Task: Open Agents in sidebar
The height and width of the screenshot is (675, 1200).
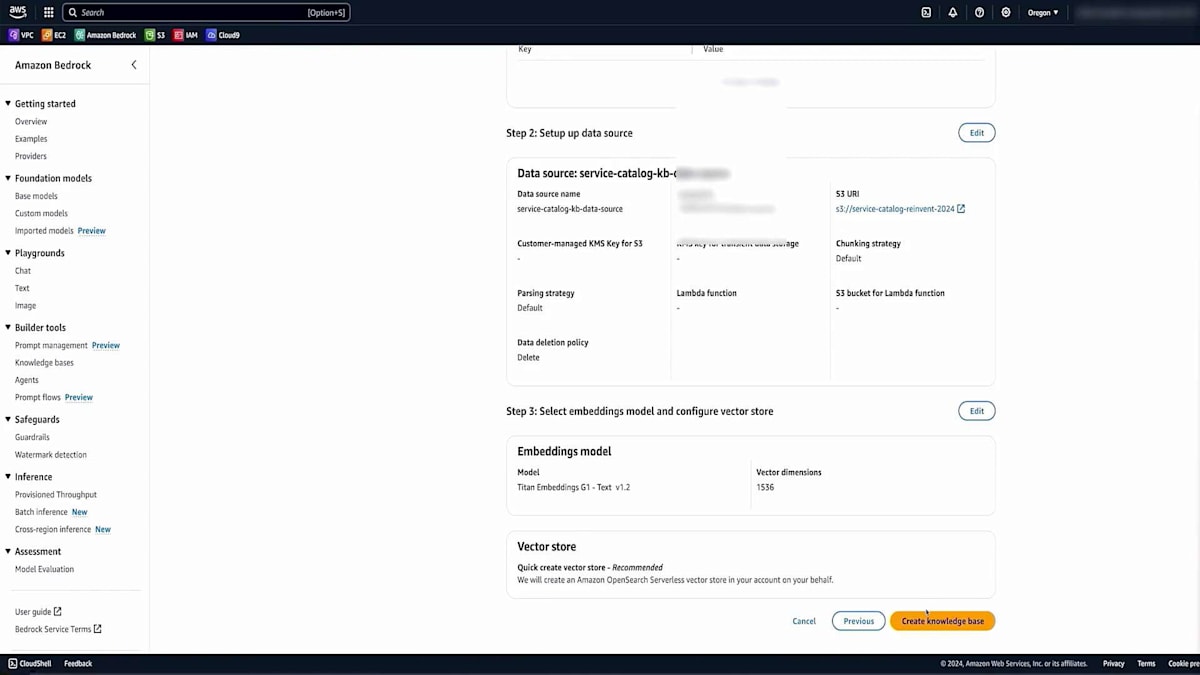Action: point(27,380)
